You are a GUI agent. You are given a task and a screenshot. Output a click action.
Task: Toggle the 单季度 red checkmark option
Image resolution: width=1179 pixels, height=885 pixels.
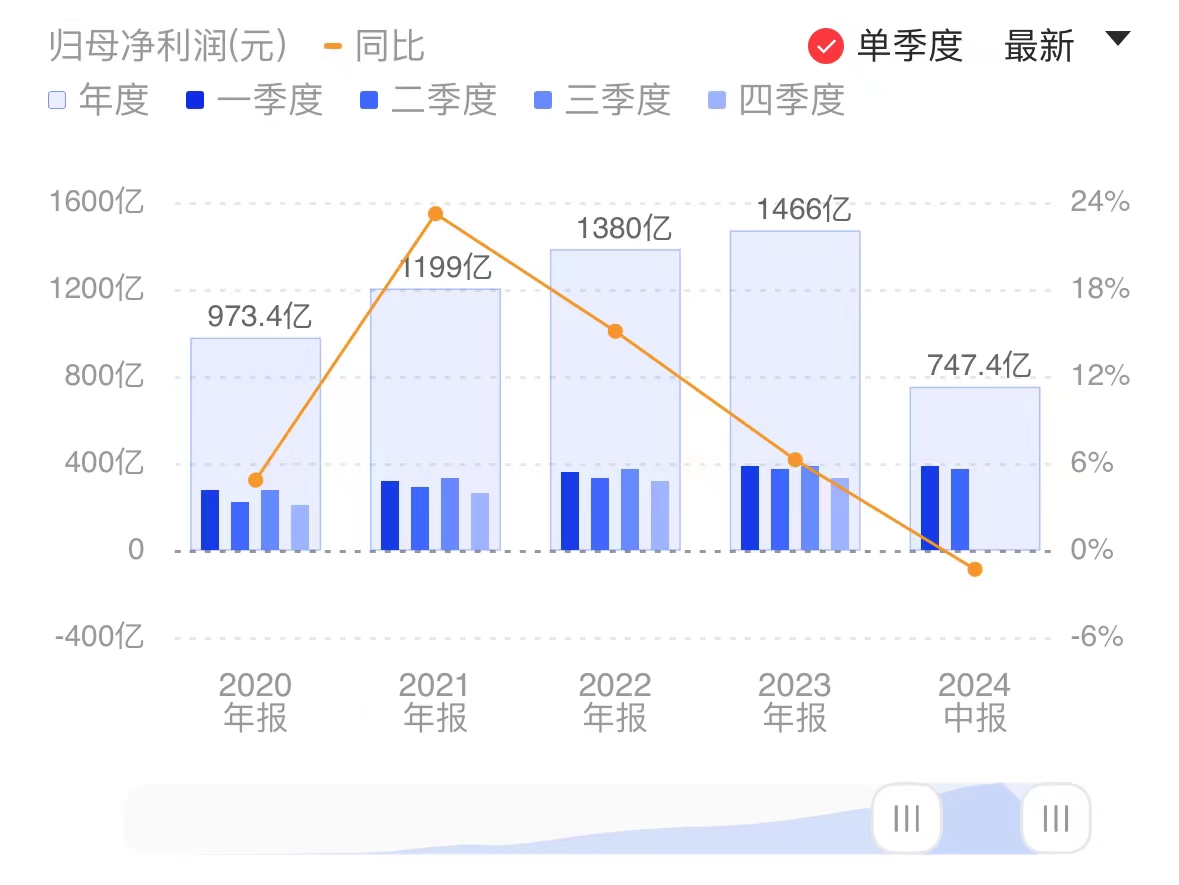(x=826, y=46)
